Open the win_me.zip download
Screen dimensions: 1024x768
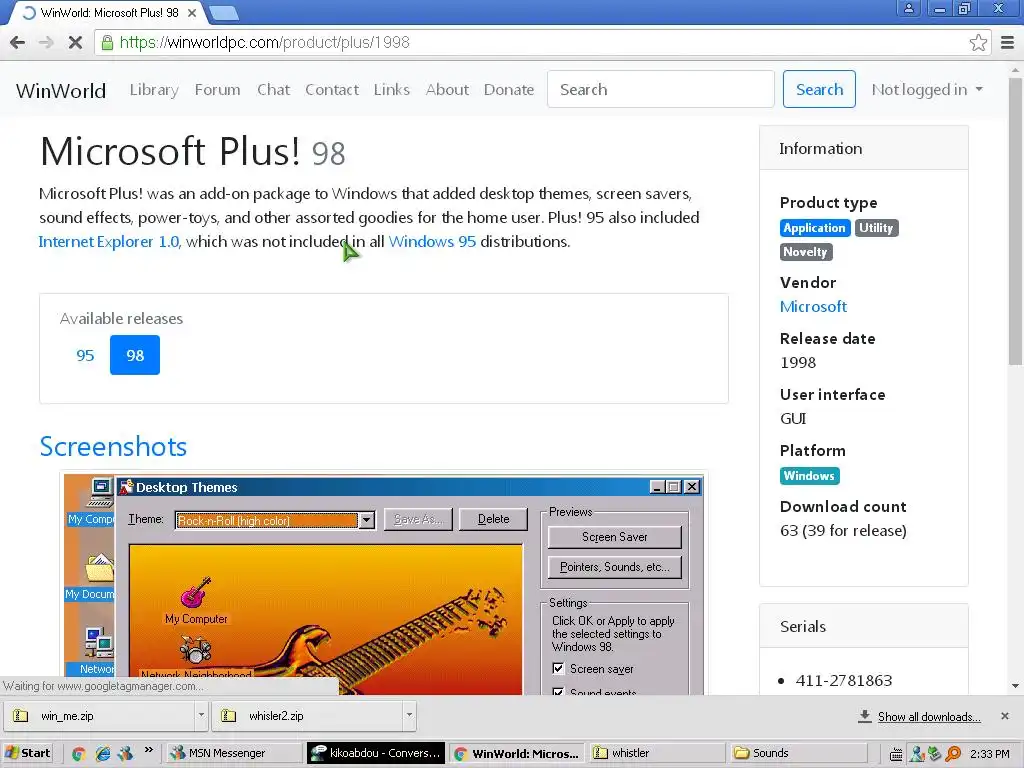point(101,716)
